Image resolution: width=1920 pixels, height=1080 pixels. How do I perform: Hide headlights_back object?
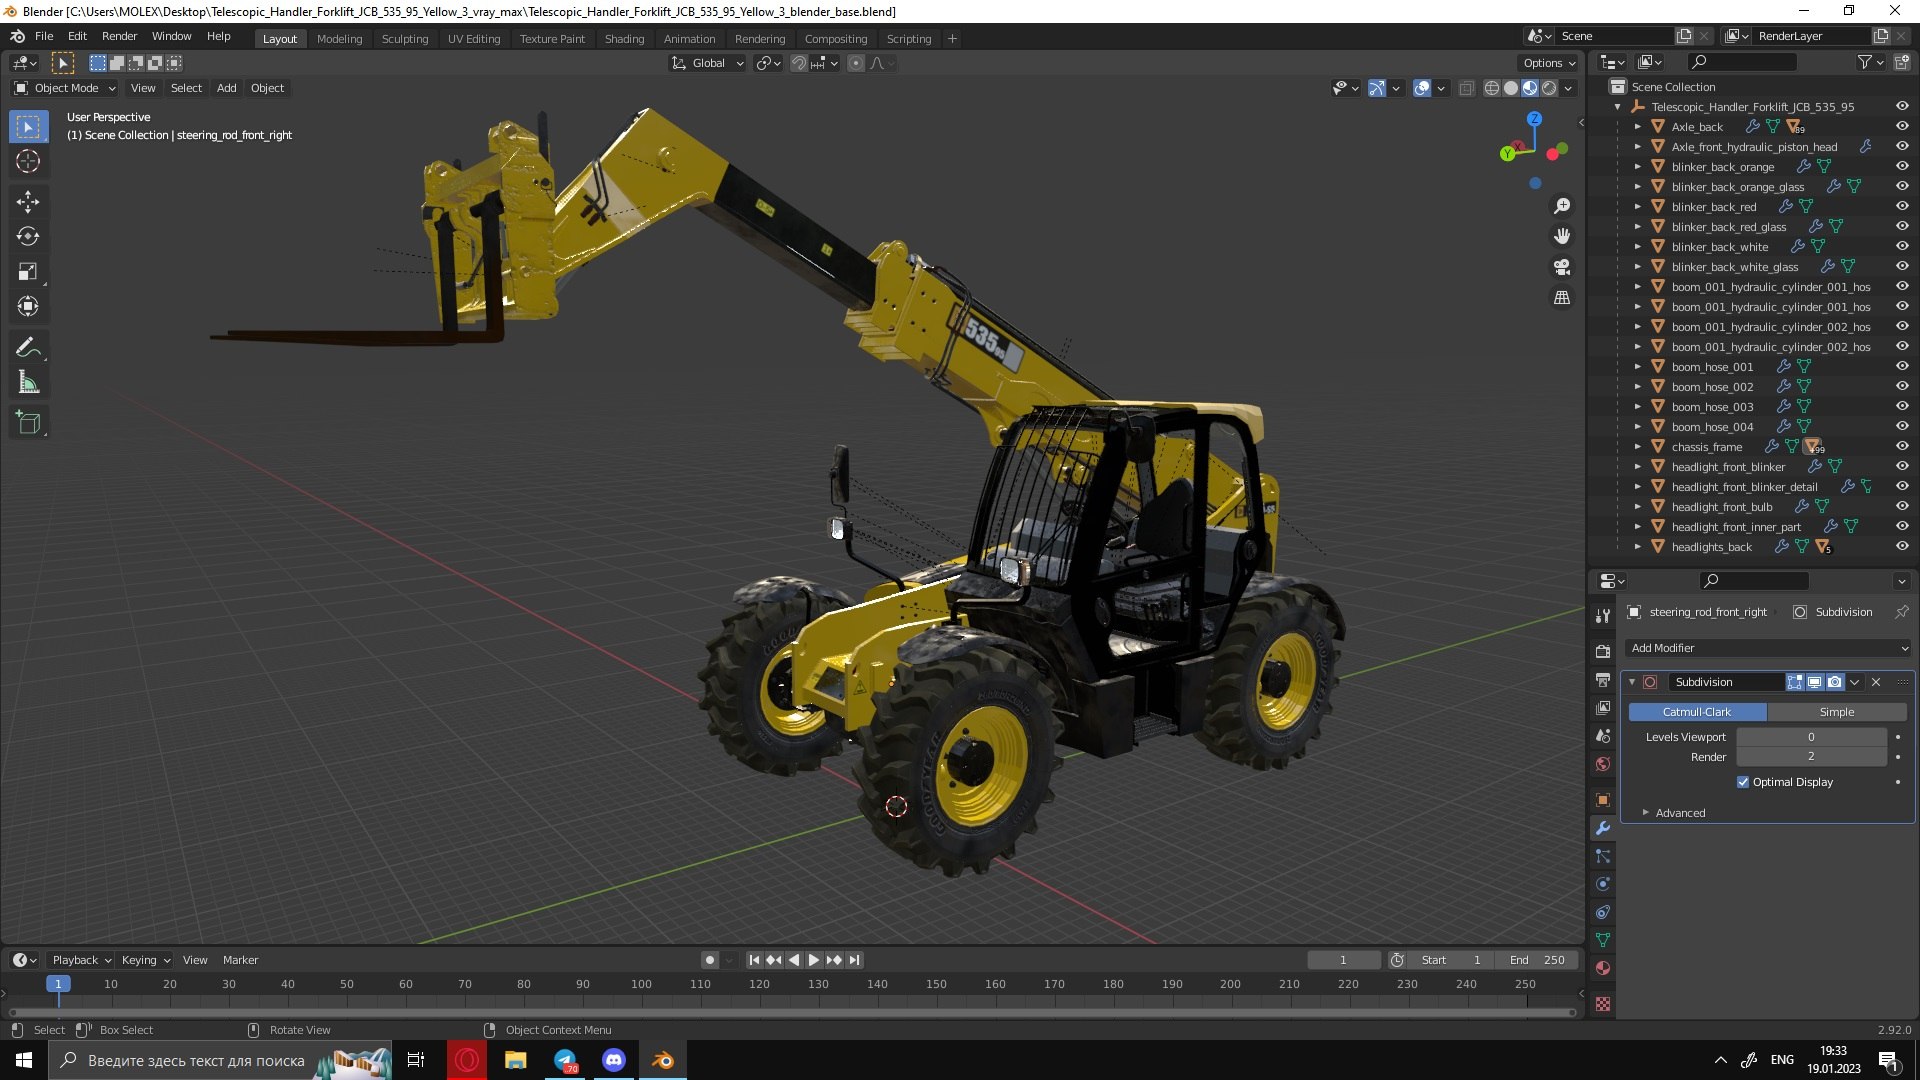[1902, 547]
